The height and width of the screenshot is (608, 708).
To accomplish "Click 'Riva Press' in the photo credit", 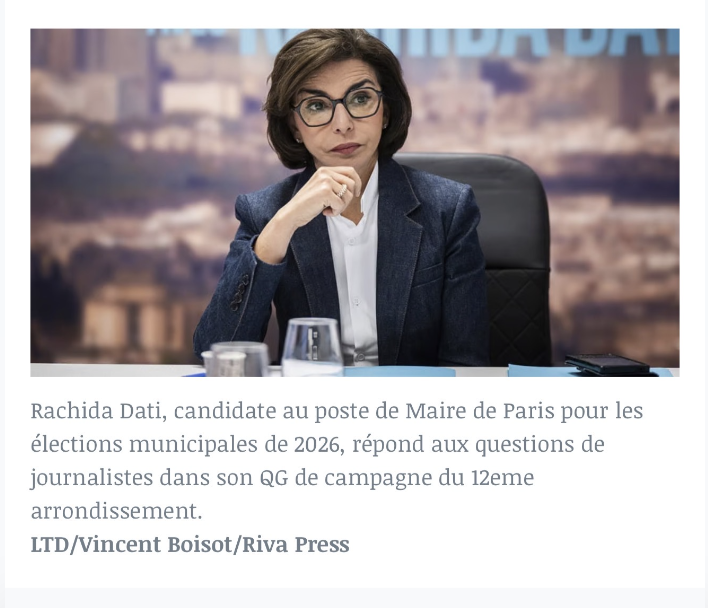I will (x=296, y=544).
